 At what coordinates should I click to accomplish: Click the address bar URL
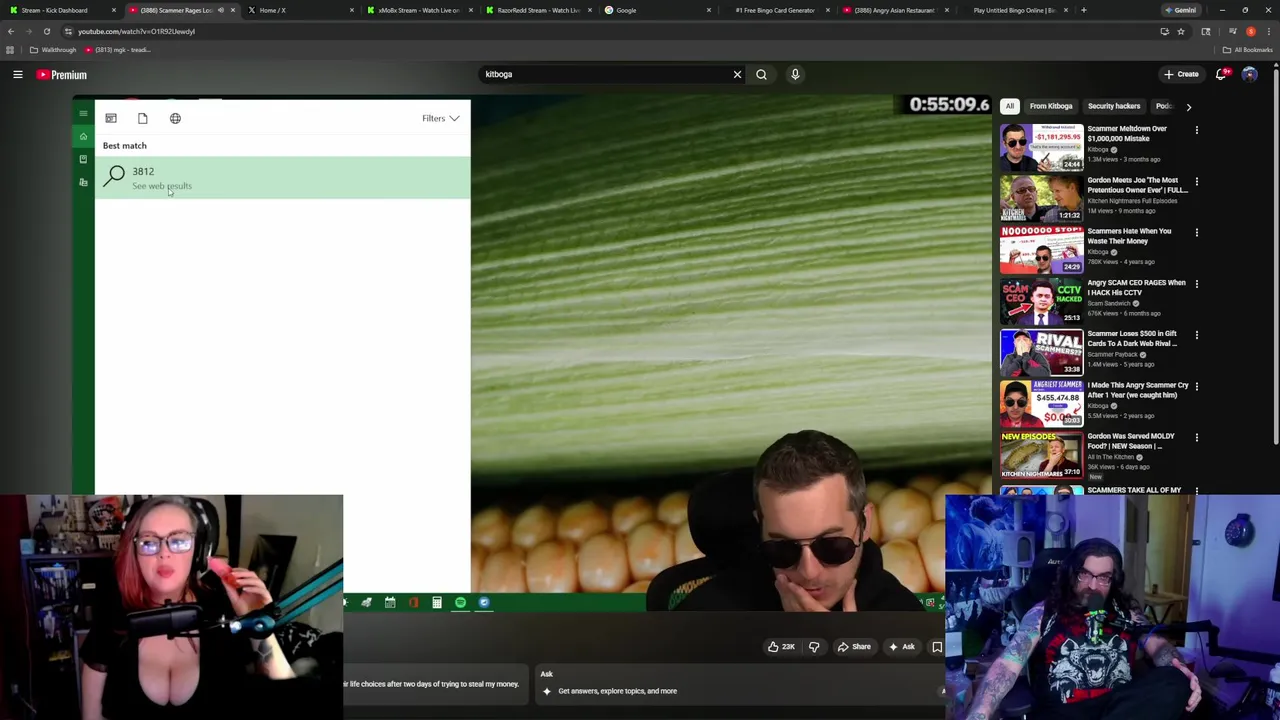coord(136,31)
